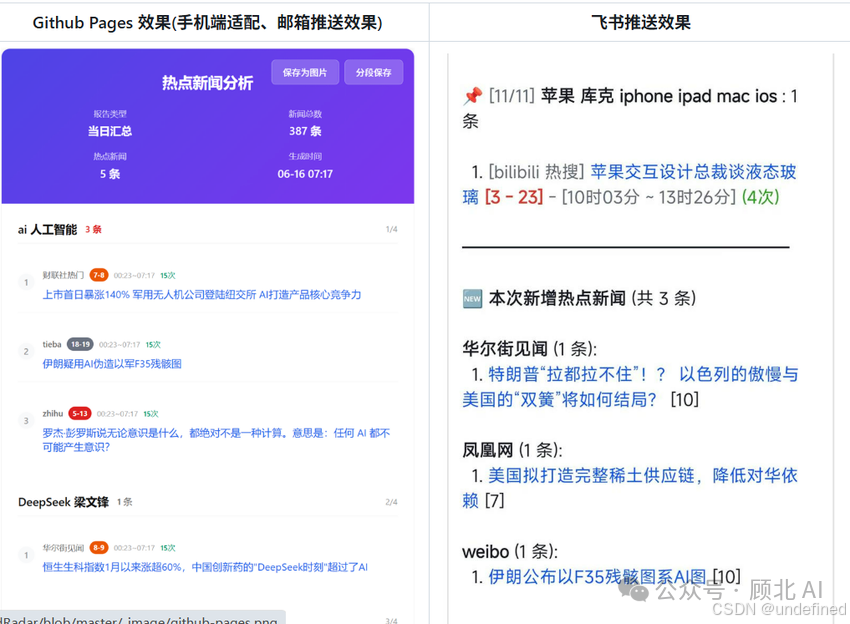Click the 华尔街见闻 (1 条) heading

(x=529, y=349)
